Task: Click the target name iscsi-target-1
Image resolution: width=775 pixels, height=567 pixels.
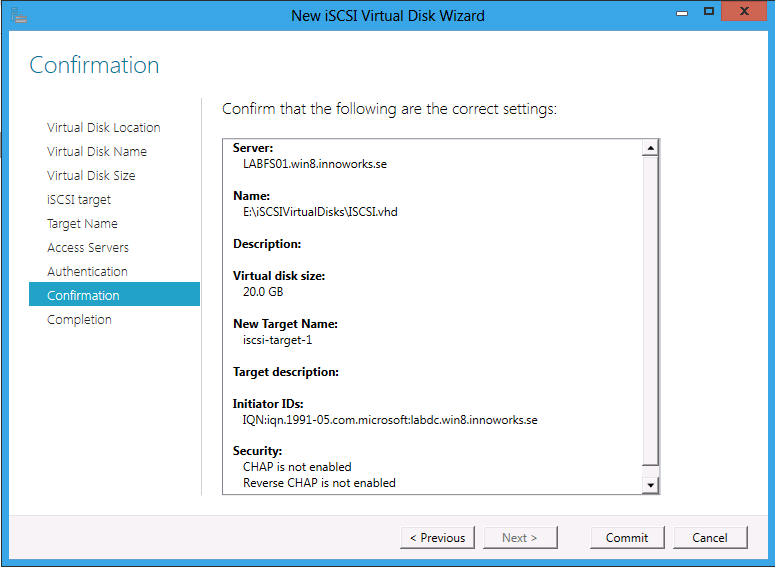Action: 277,340
